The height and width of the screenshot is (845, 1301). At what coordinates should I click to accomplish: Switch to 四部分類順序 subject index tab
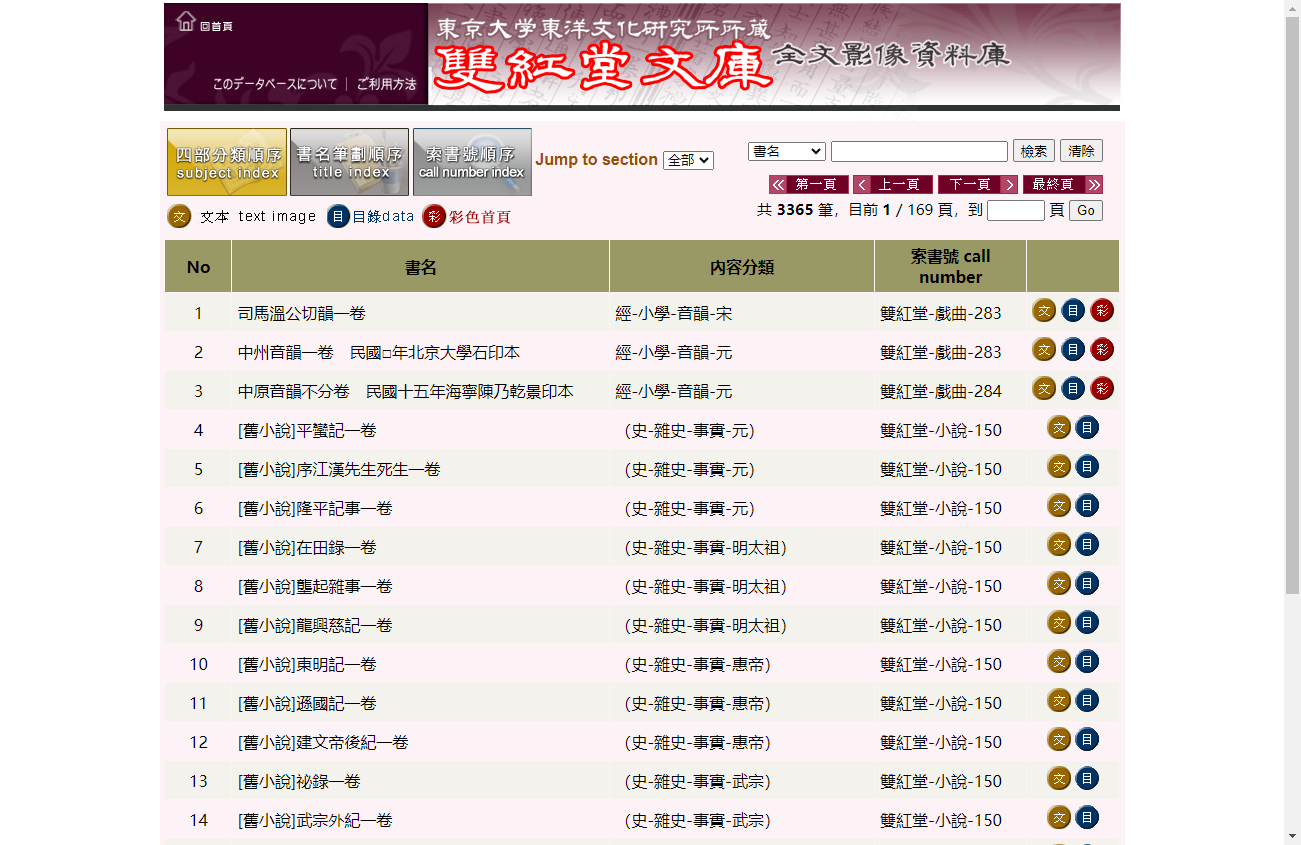pos(227,162)
